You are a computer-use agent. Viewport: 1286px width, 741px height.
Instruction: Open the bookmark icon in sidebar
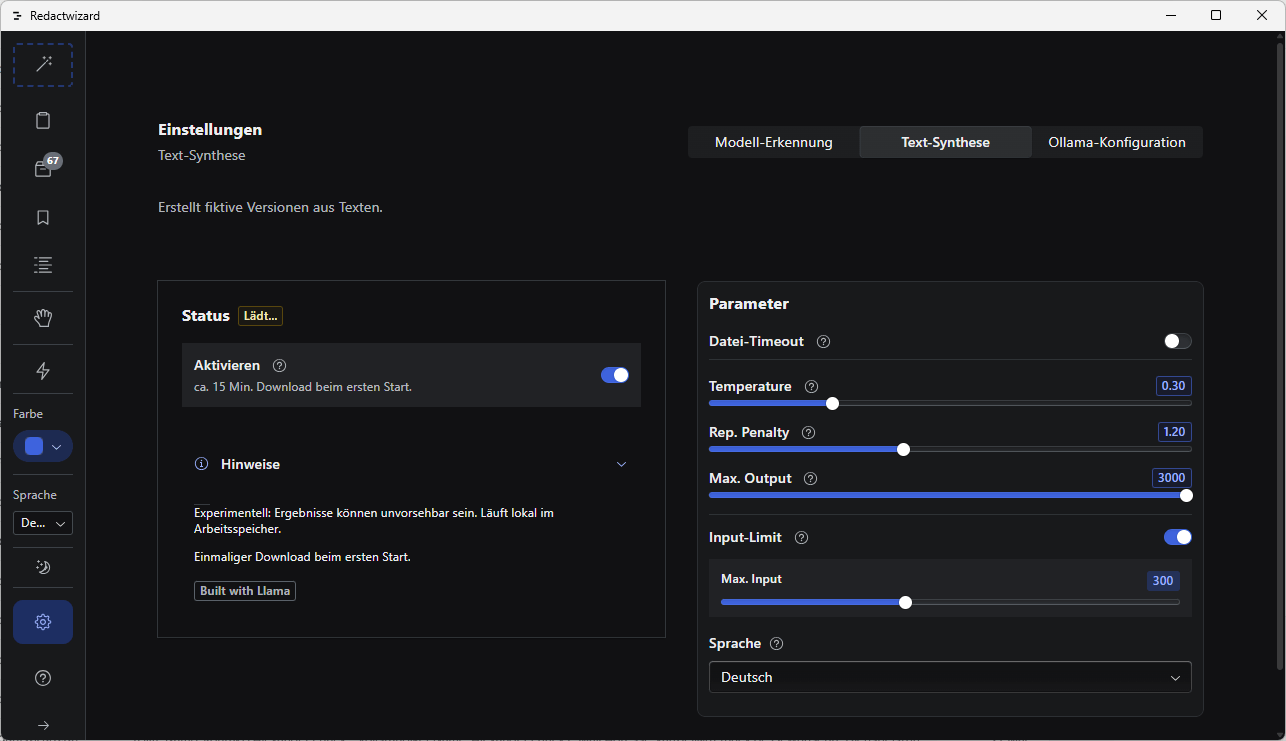(x=43, y=218)
